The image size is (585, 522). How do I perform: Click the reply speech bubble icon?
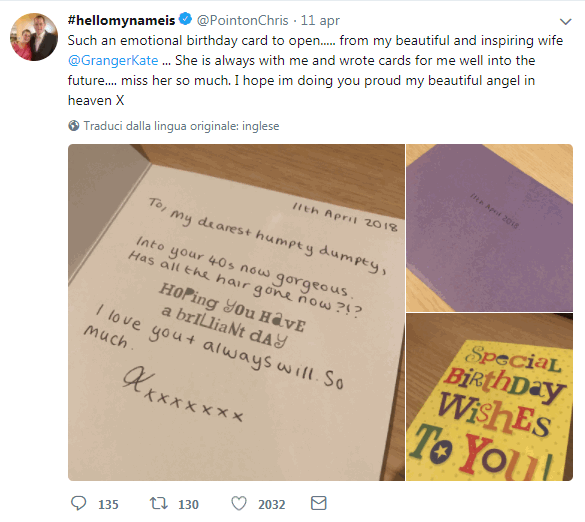79,503
